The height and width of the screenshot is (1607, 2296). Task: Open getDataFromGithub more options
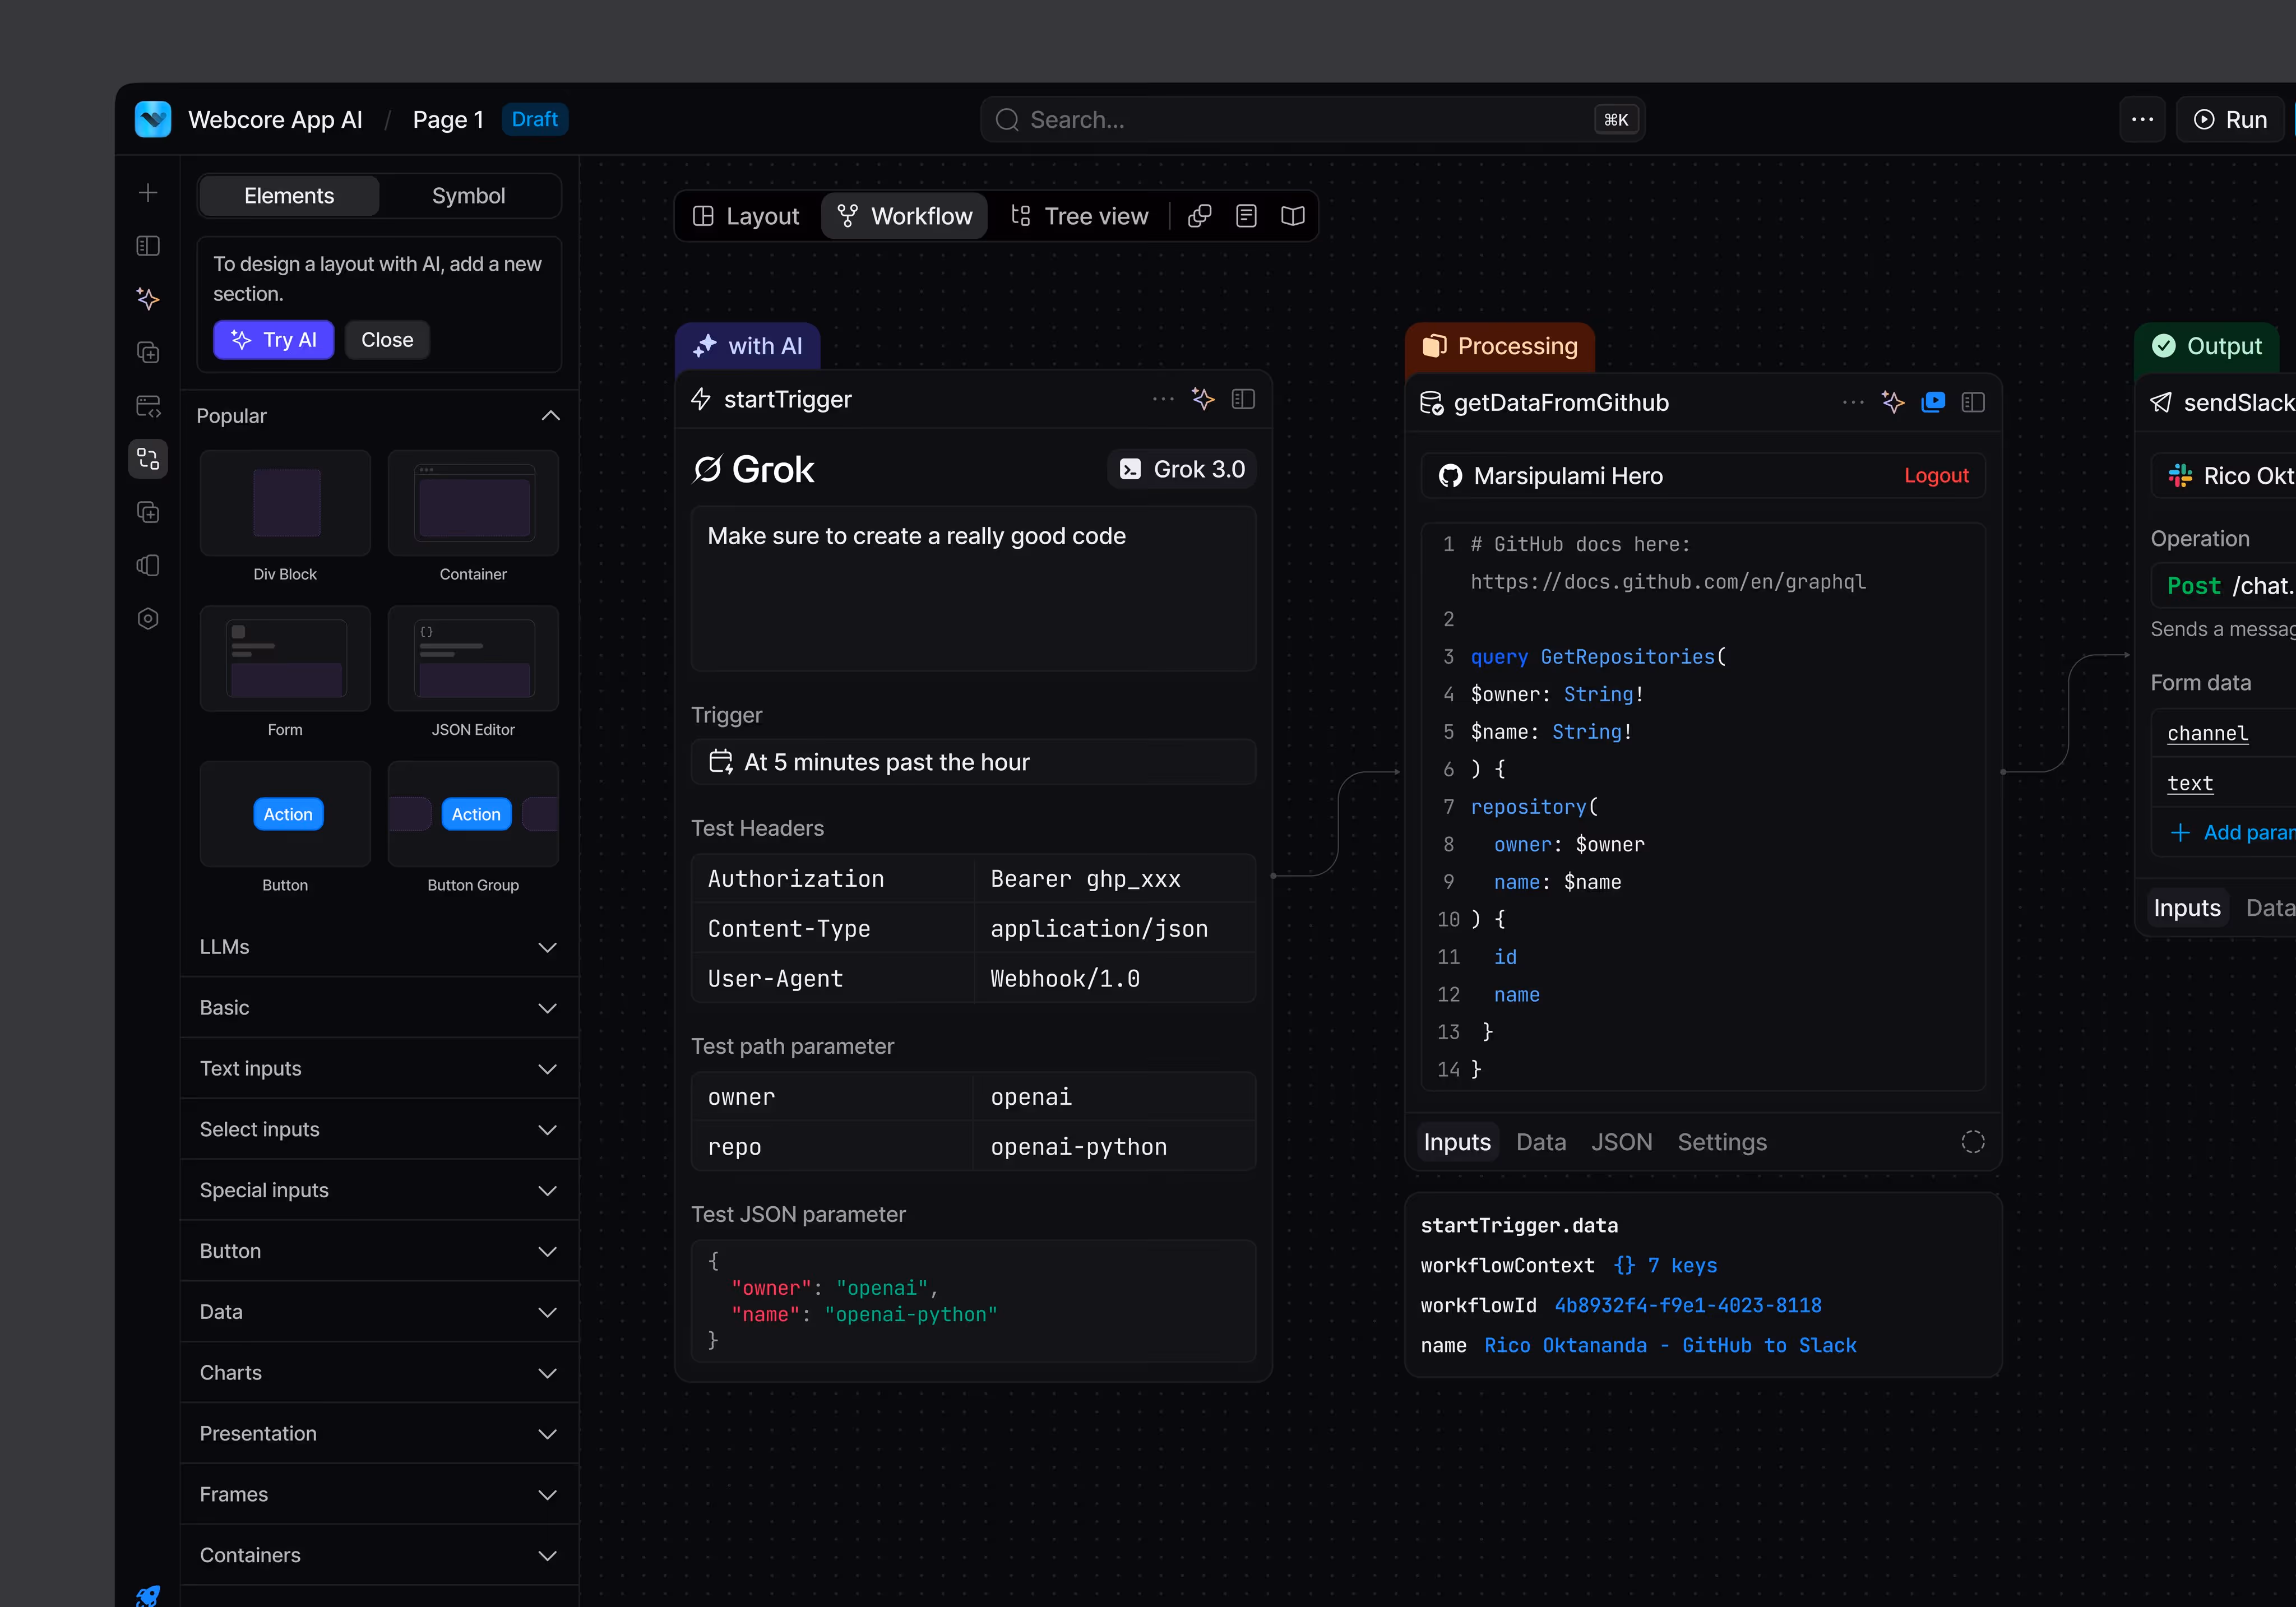1853,402
